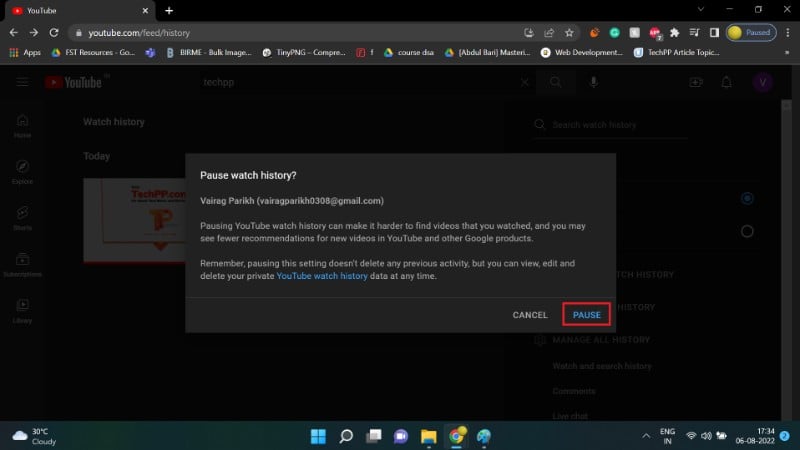This screenshot has height=450, width=800.
Task: Open weather widget showing 30°C Cloudy
Action: click(34, 436)
